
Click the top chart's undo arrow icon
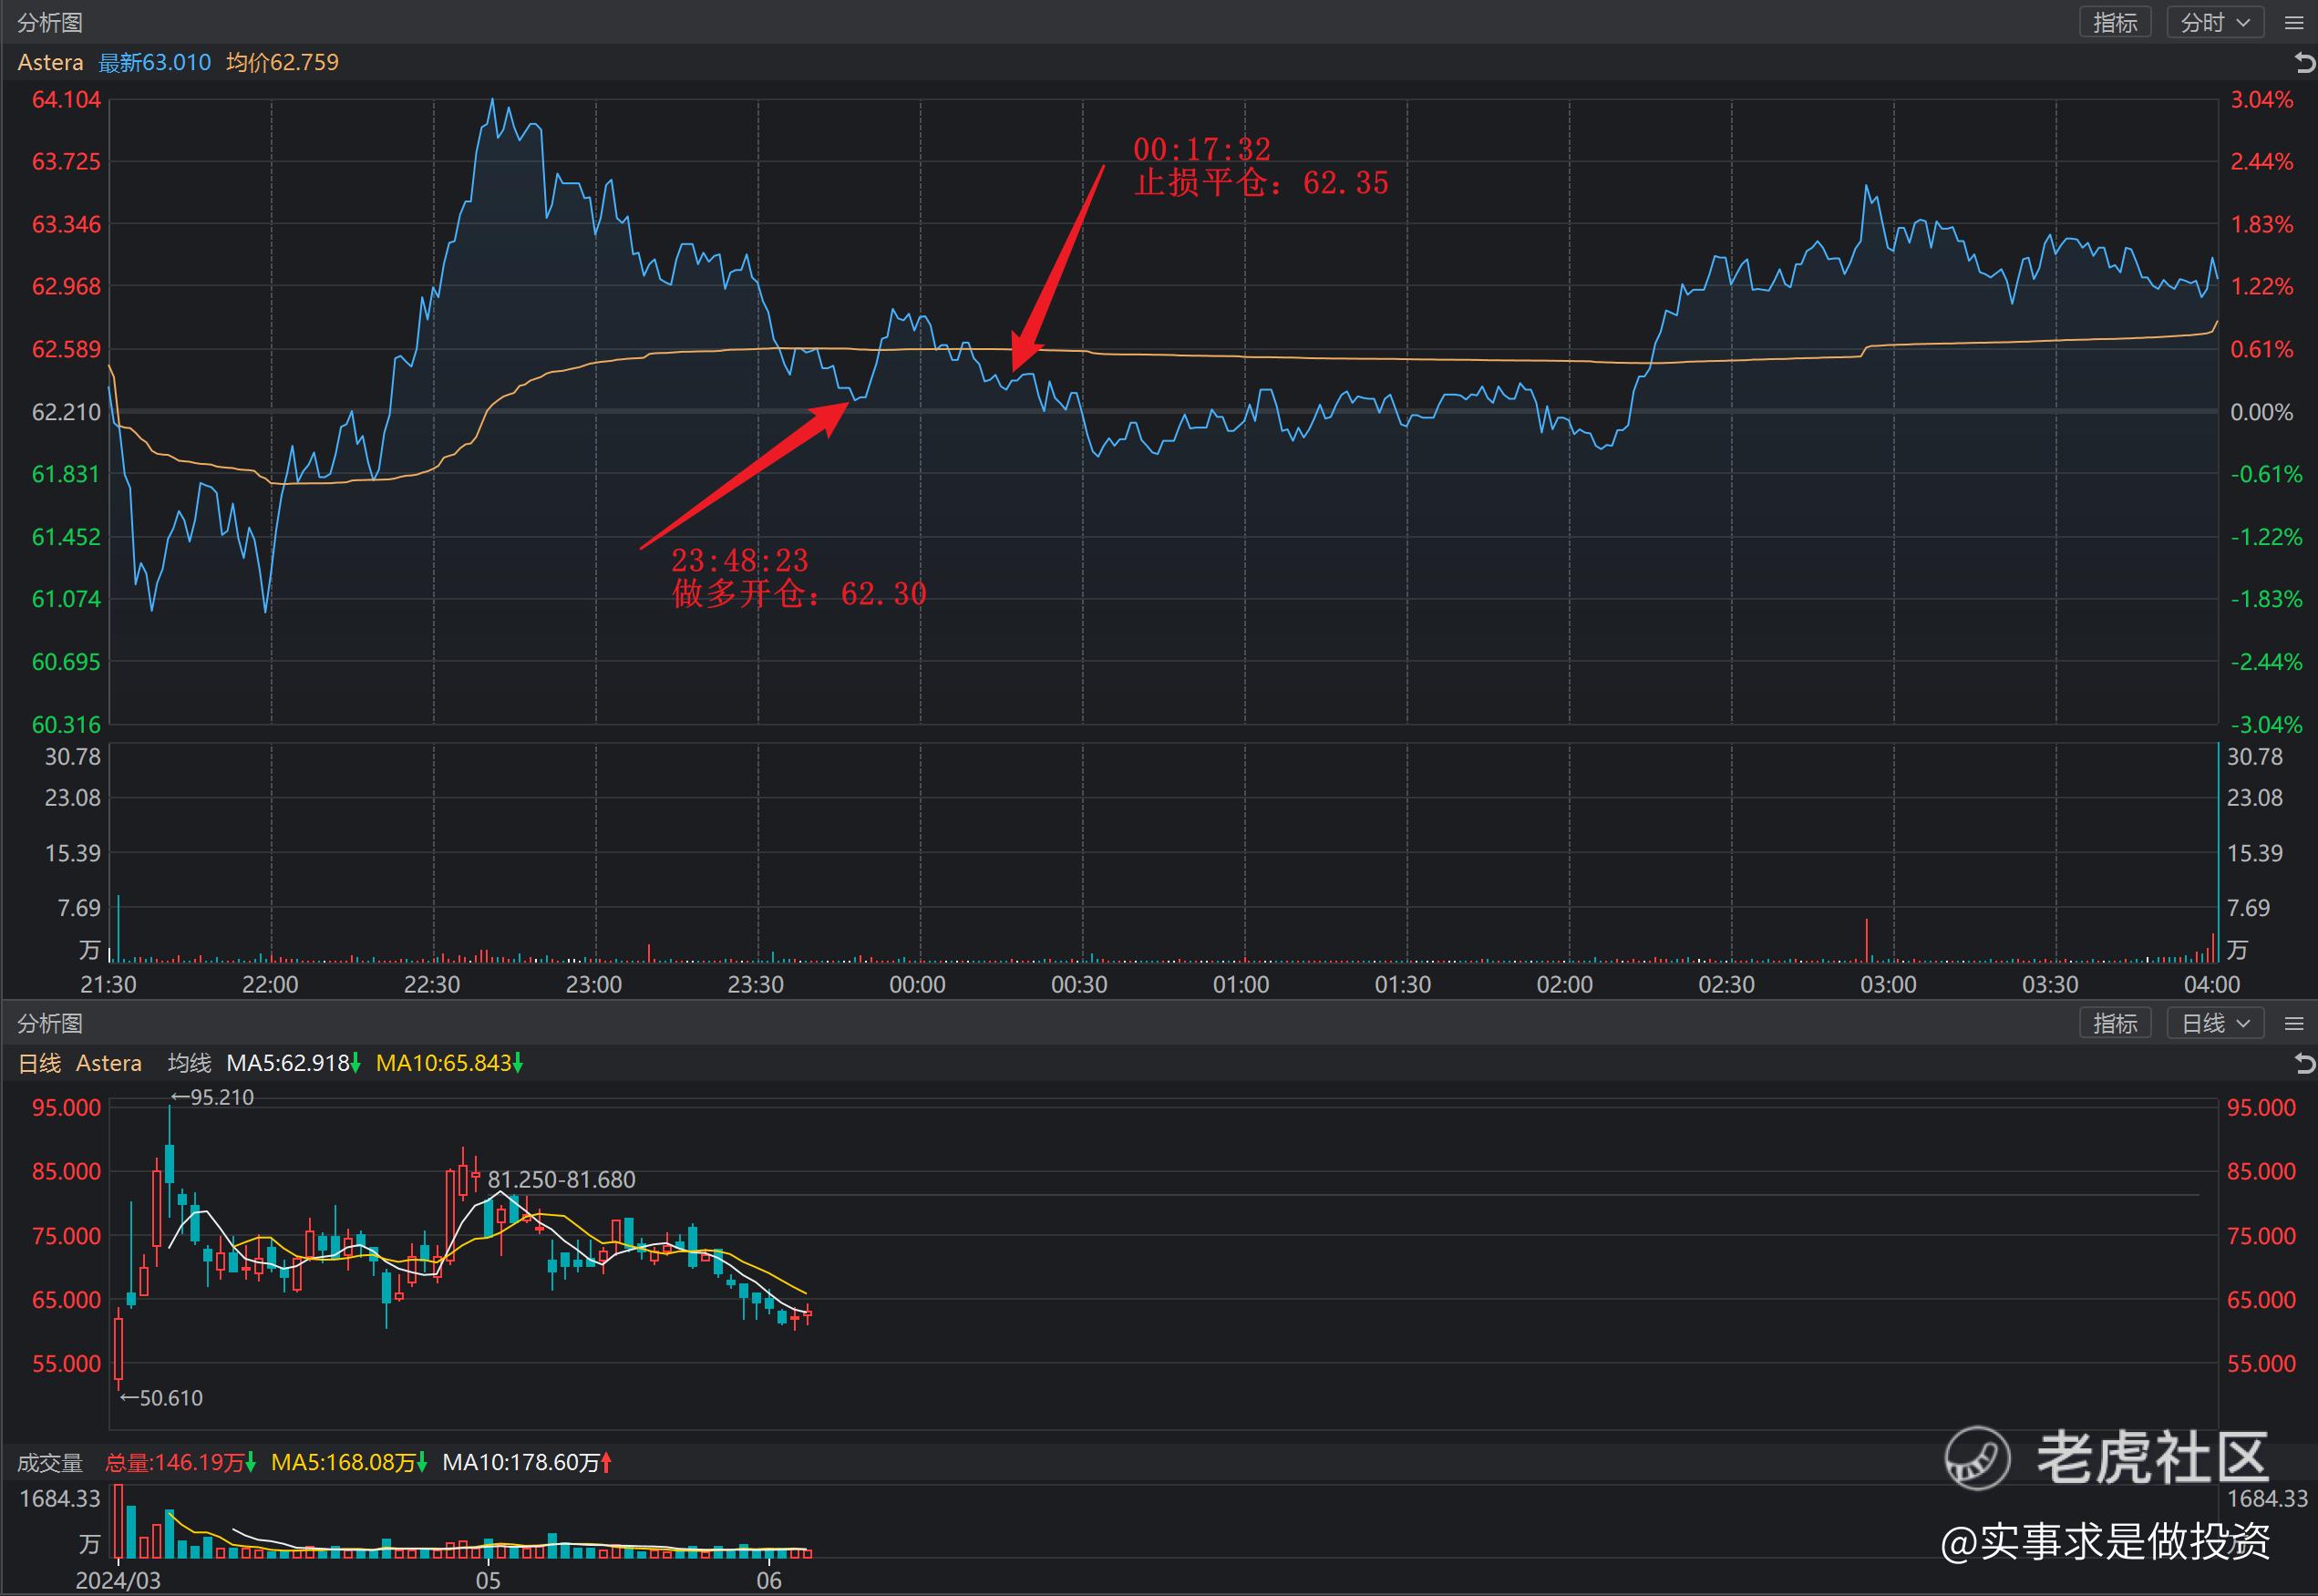pyautogui.click(x=2304, y=63)
